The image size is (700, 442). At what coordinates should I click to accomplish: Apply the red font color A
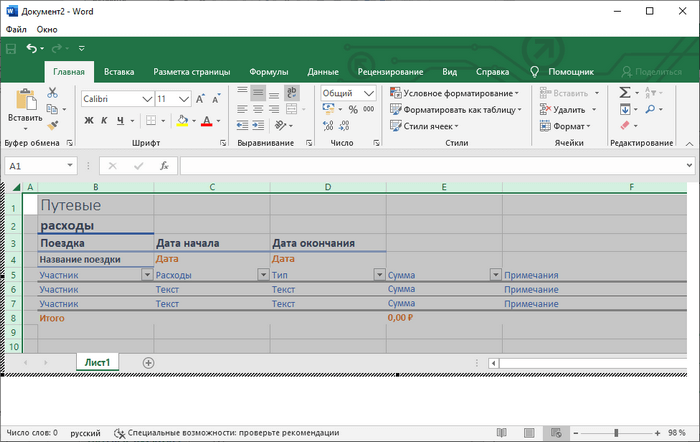click(206, 121)
